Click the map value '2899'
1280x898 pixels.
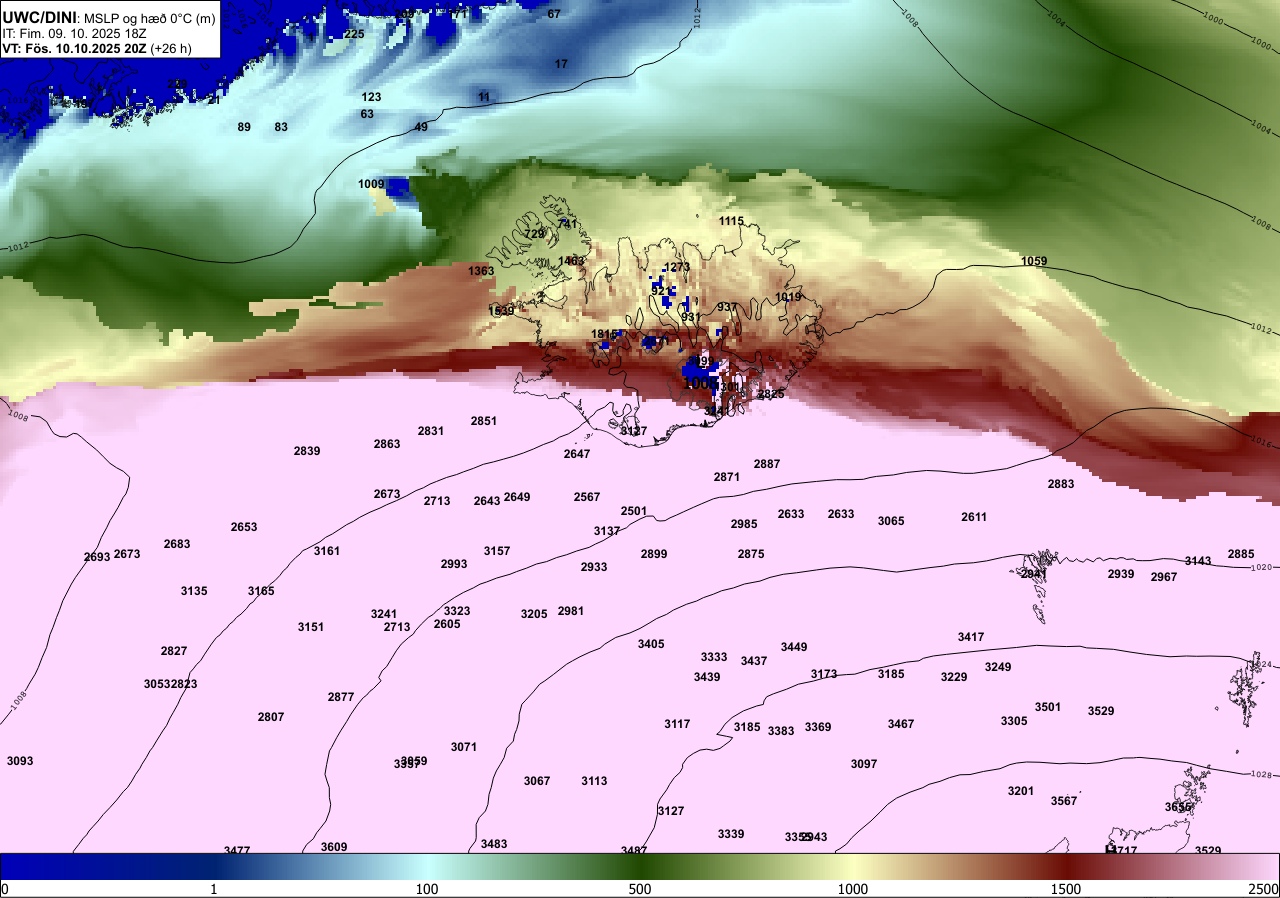pyautogui.click(x=654, y=554)
